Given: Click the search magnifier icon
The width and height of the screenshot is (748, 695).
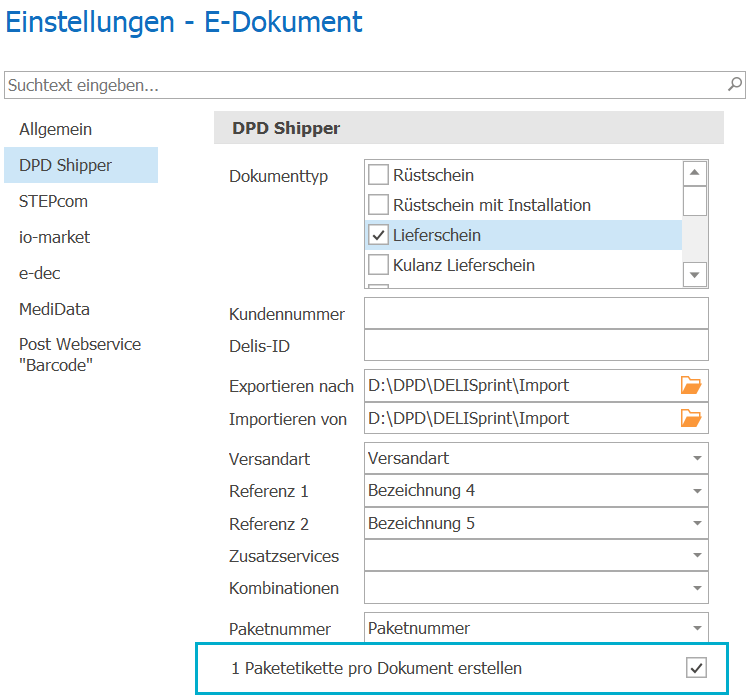Looking at the screenshot, I should click(735, 84).
